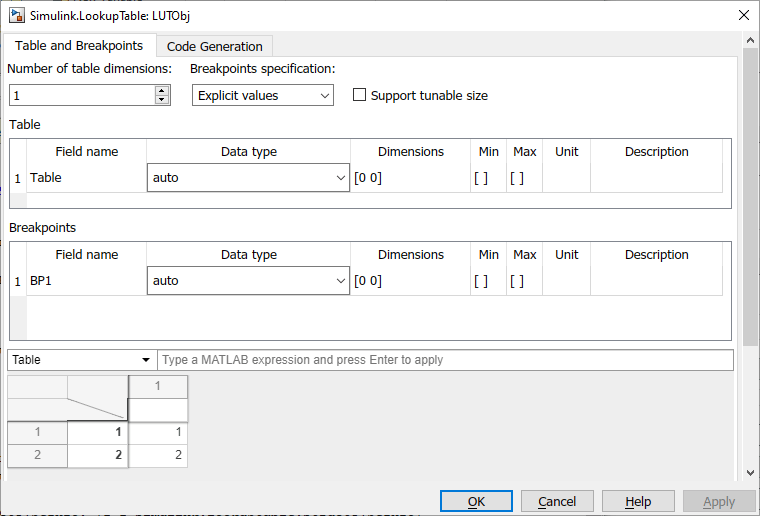
Task: Click the Table row Dimensions cell
Action: click(x=410, y=178)
